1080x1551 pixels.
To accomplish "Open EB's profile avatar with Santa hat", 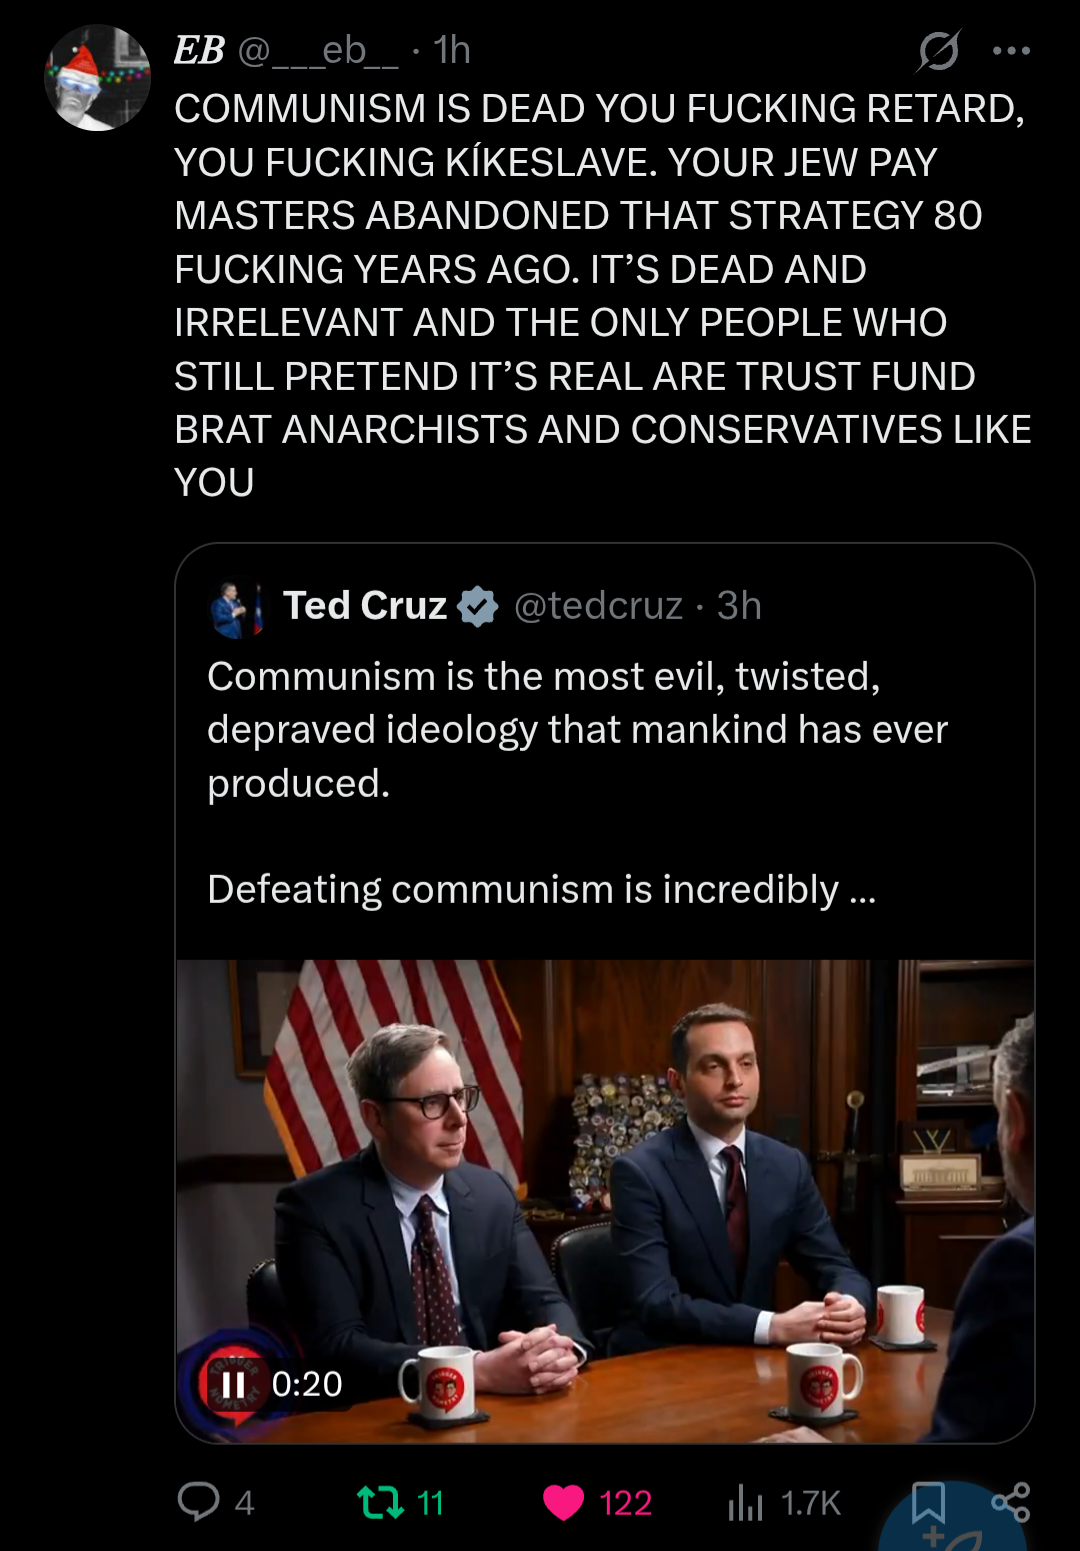I will point(97,78).
